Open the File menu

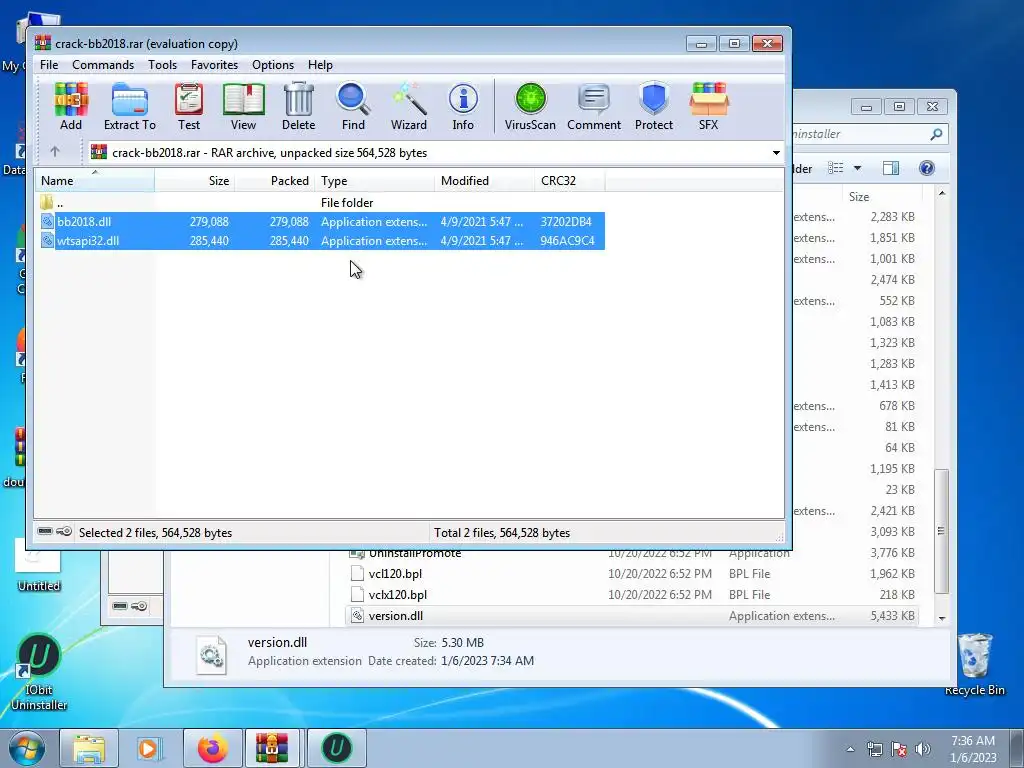[49, 65]
